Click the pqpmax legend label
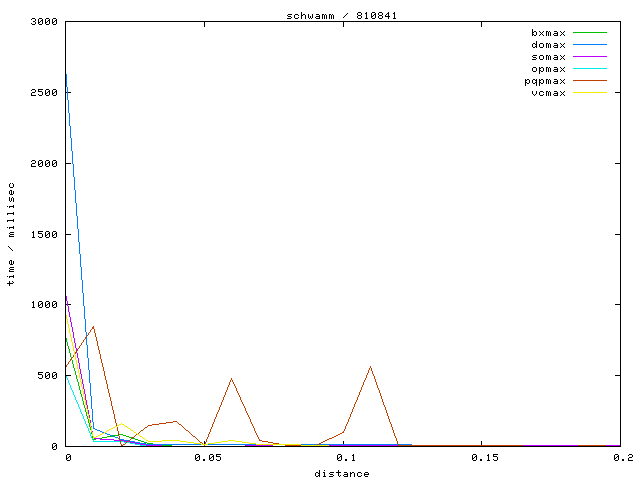Viewport: 640px width, 480px height. click(x=546, y=81)
